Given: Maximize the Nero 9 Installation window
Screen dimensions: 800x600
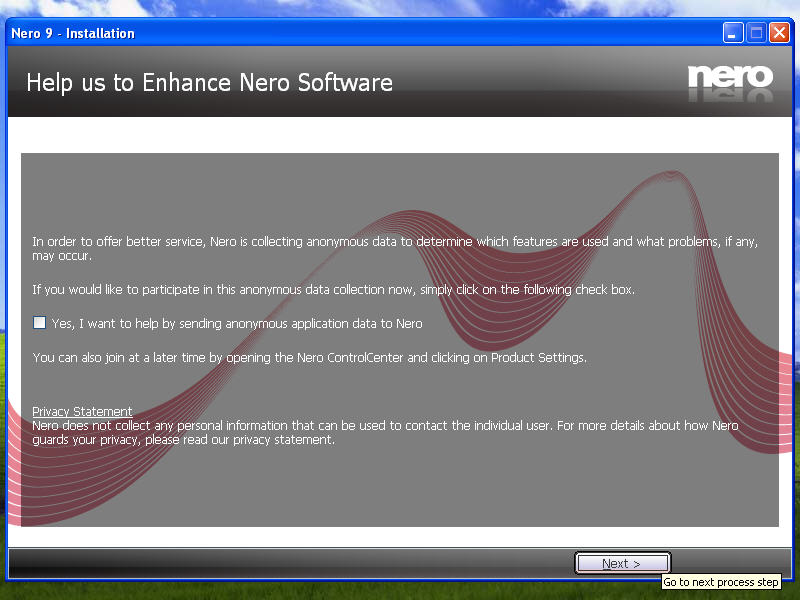Looking at the screenshot, I should 756,33.
